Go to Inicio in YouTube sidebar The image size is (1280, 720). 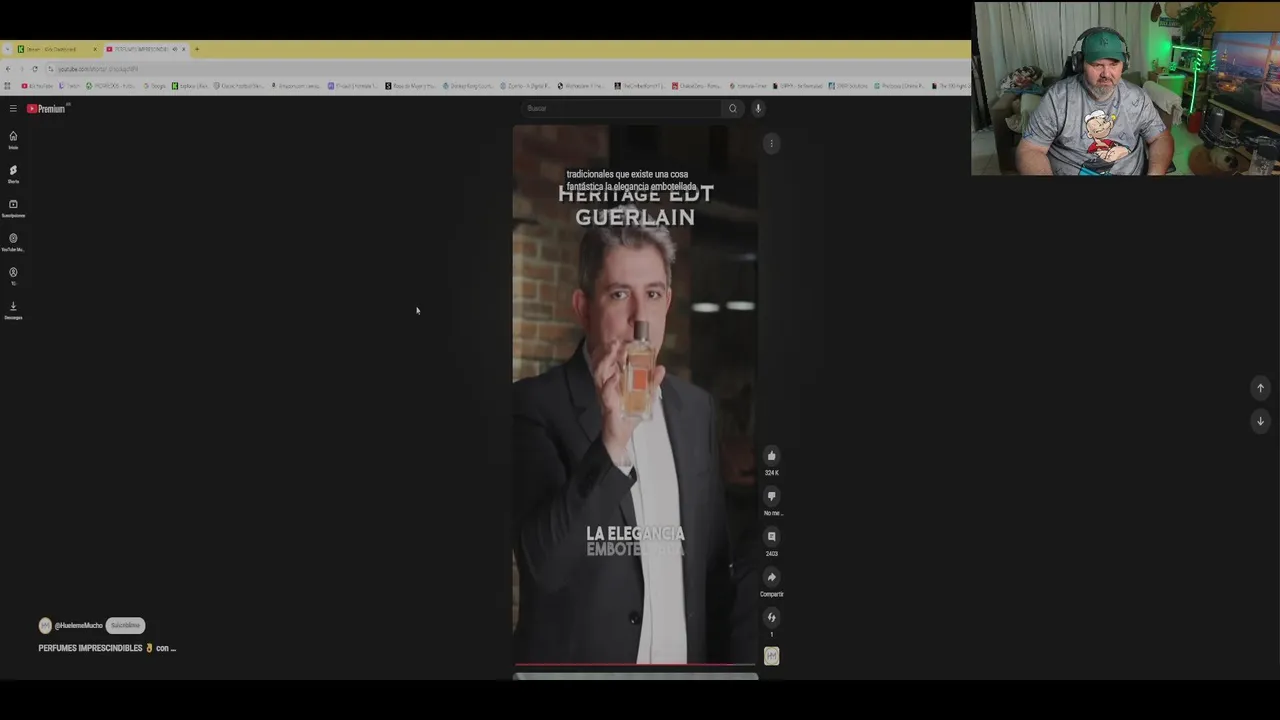tap(13, 140)
